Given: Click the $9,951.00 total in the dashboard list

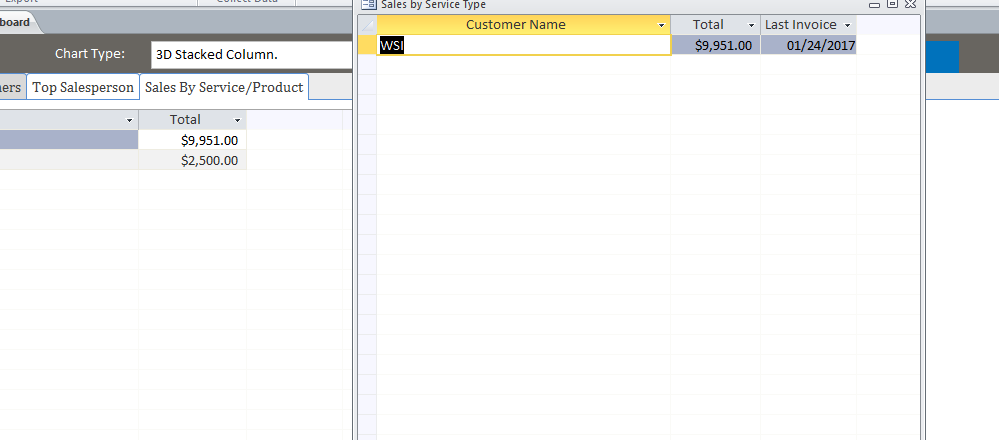Looking at the screenshot, I should click(192, 140).
